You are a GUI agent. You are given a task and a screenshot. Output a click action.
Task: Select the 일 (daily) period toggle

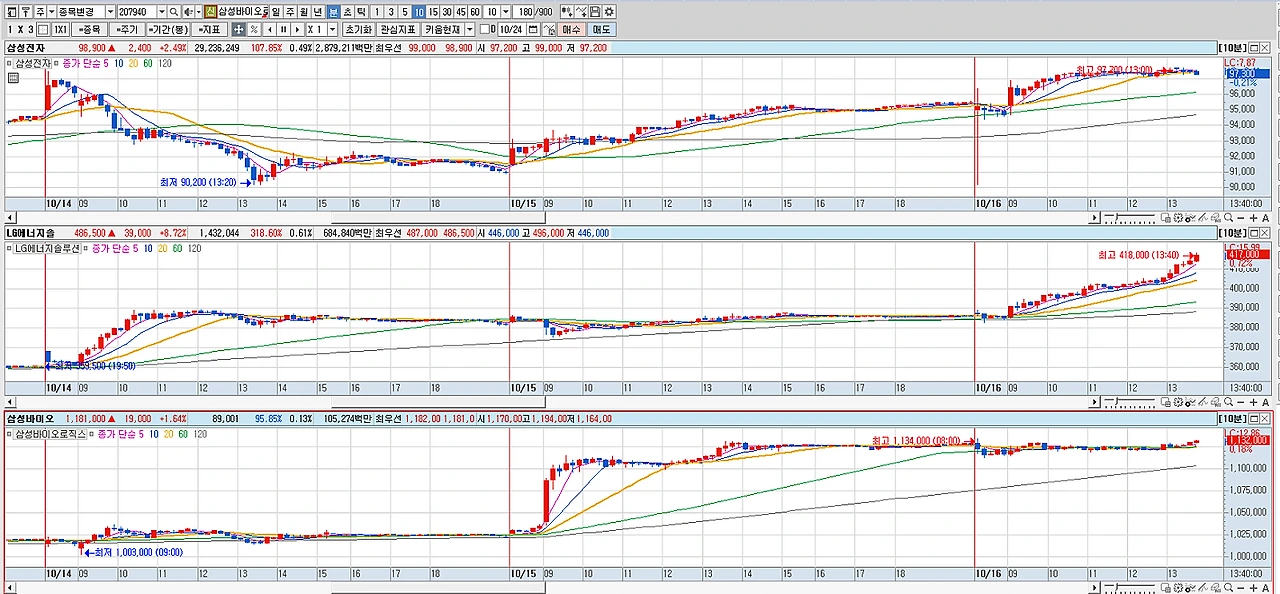(x=276, y=11)
